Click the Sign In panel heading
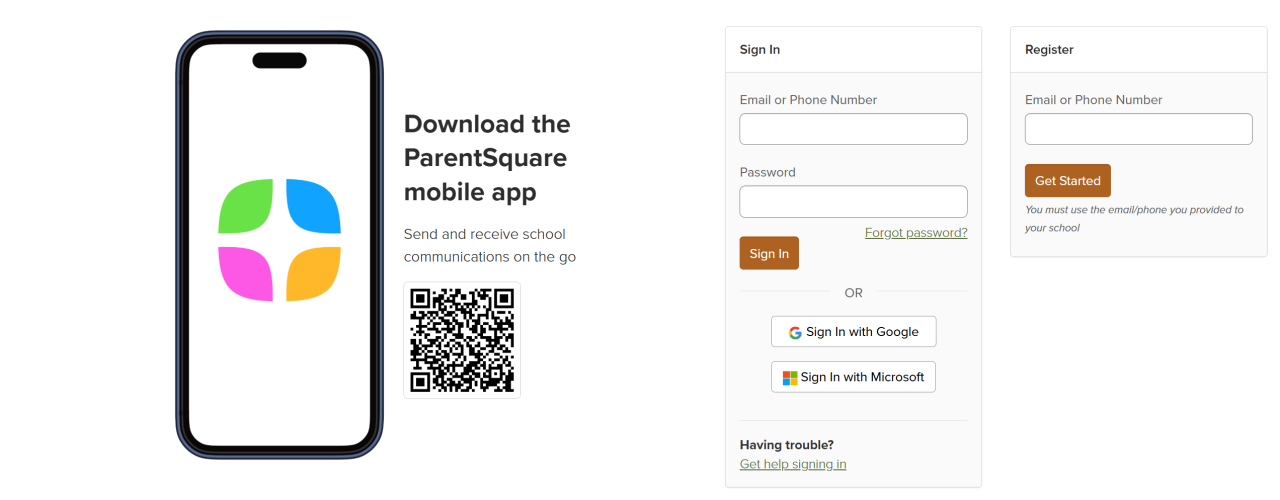1280x500 pixels. click(760, 50)
